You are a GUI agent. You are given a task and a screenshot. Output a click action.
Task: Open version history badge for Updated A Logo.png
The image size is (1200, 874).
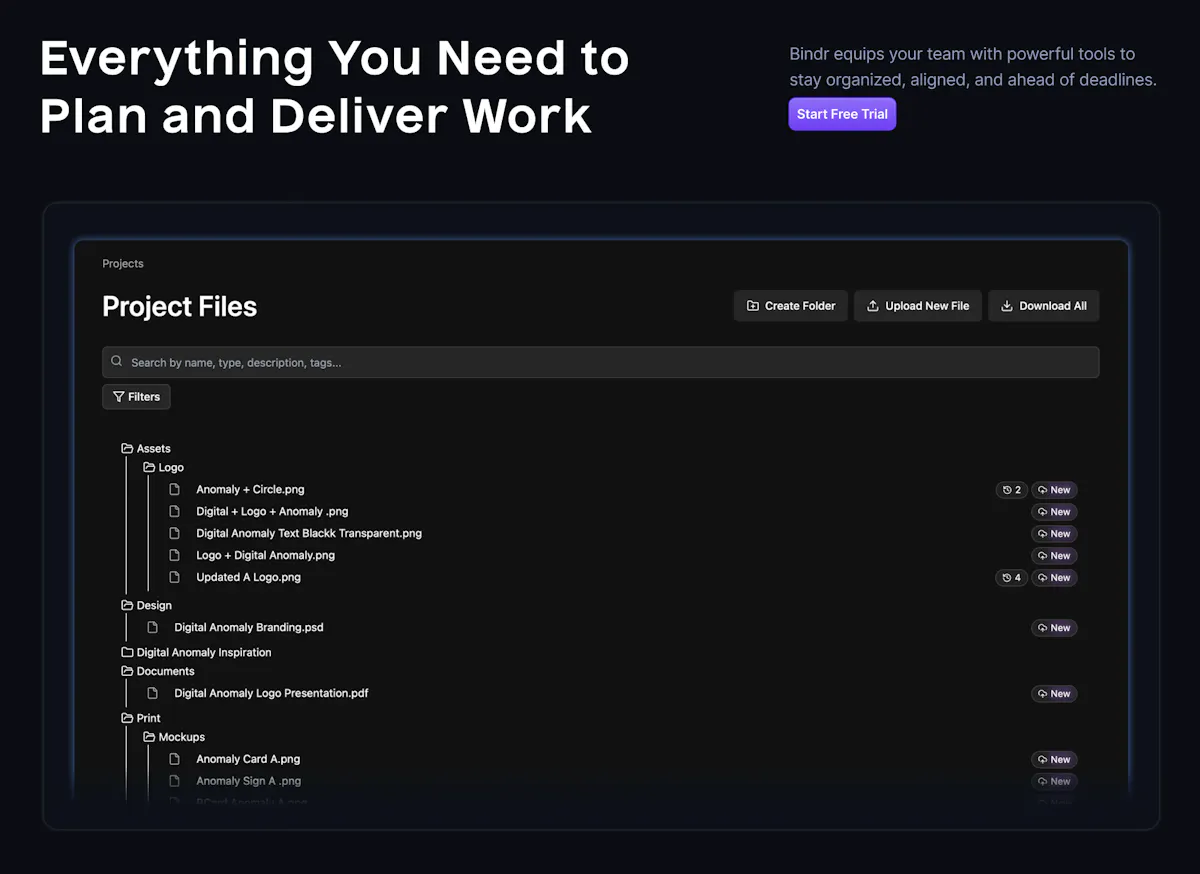point(1012,578)
